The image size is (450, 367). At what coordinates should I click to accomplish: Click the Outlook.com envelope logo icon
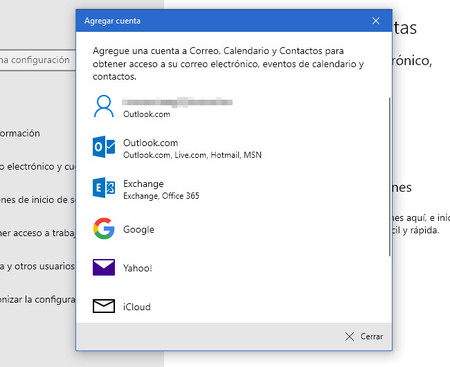click(104, 147)
